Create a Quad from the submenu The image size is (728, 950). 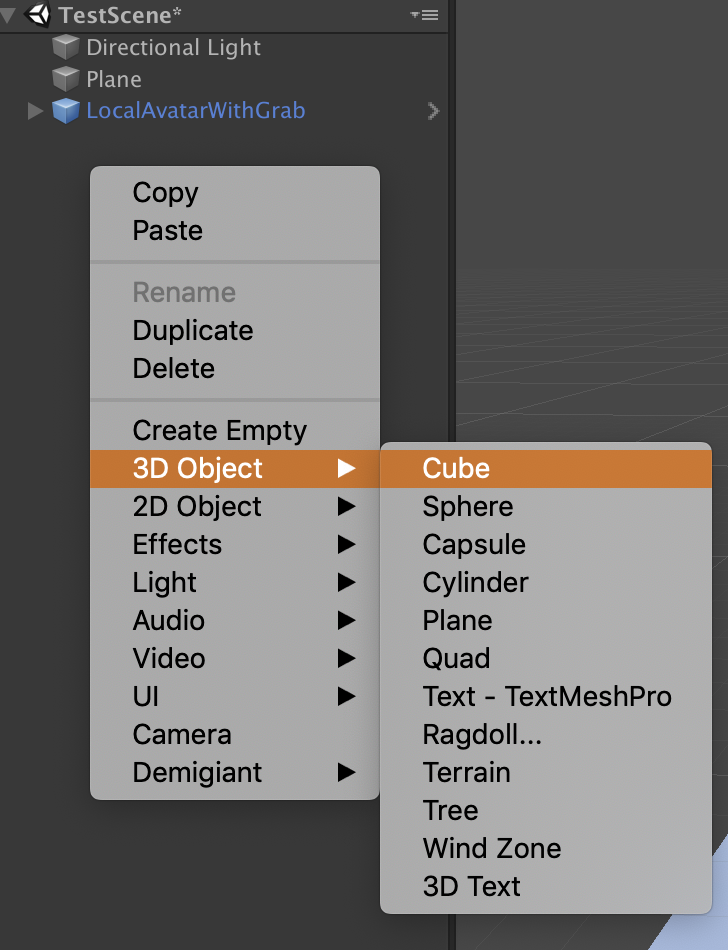coord(546,659)
